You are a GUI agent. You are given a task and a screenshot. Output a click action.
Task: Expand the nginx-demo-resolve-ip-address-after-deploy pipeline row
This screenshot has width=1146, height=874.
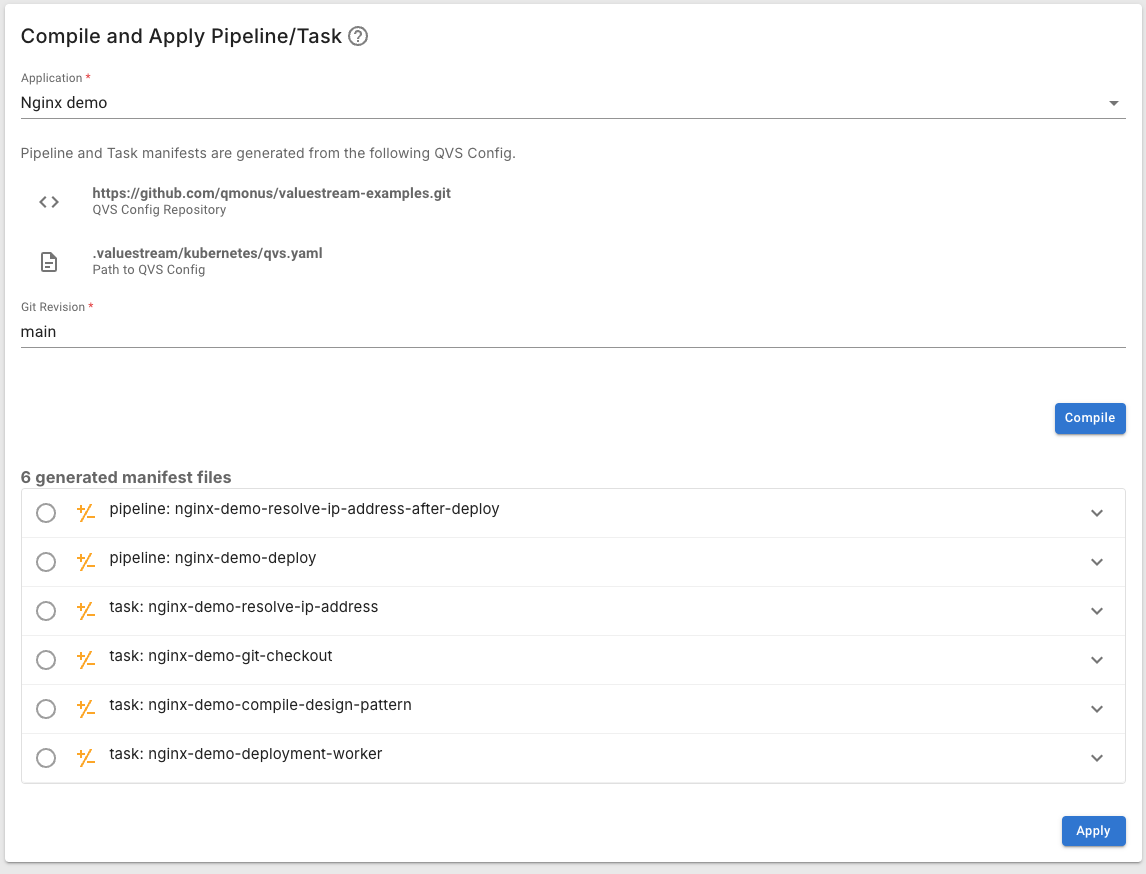(x=1097, y=513)
